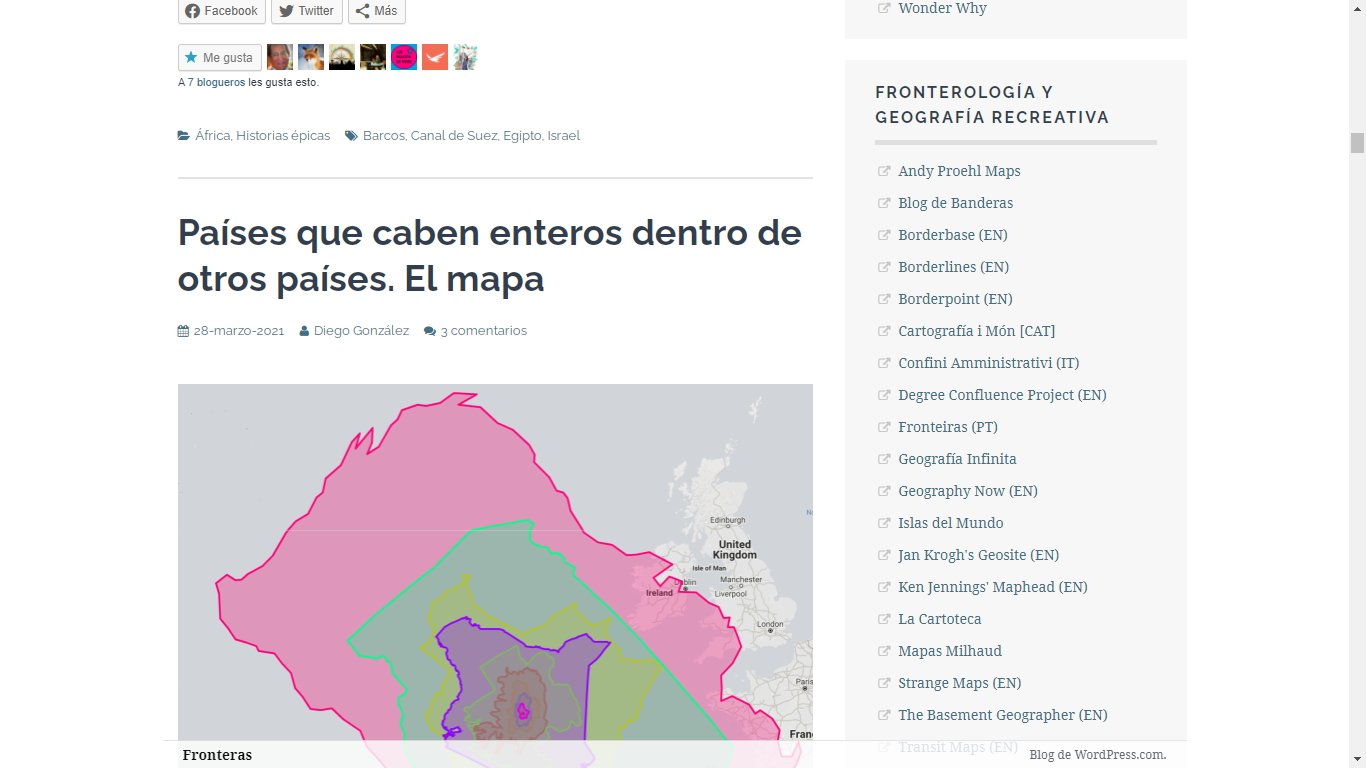
Task: Visit Degree Confluence Project (EN)
Action: coord(1002,395)
